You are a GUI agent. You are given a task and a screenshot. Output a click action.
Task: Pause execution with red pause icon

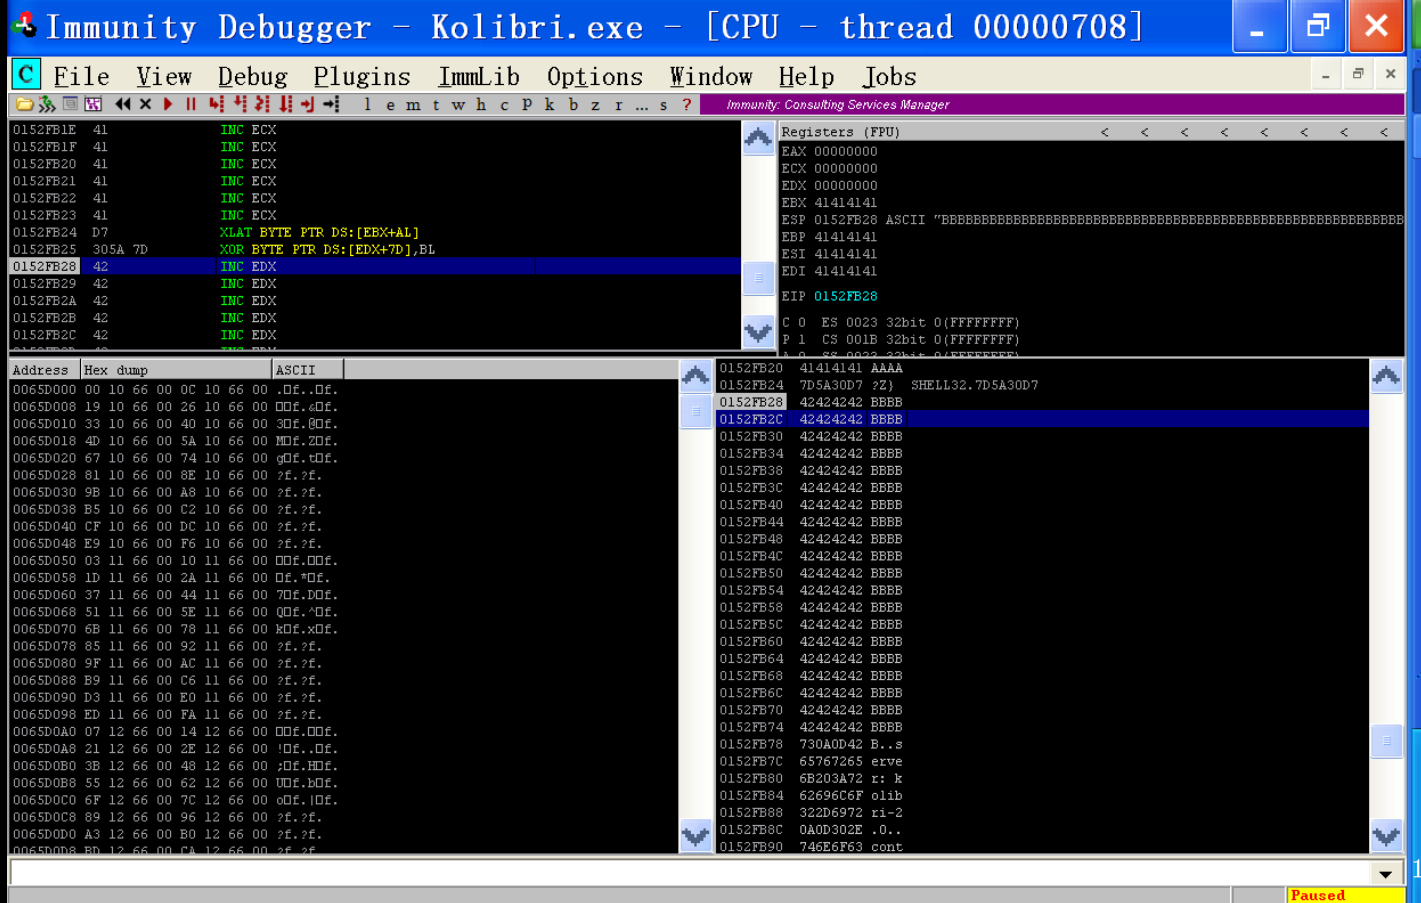(x=191, y=104)
